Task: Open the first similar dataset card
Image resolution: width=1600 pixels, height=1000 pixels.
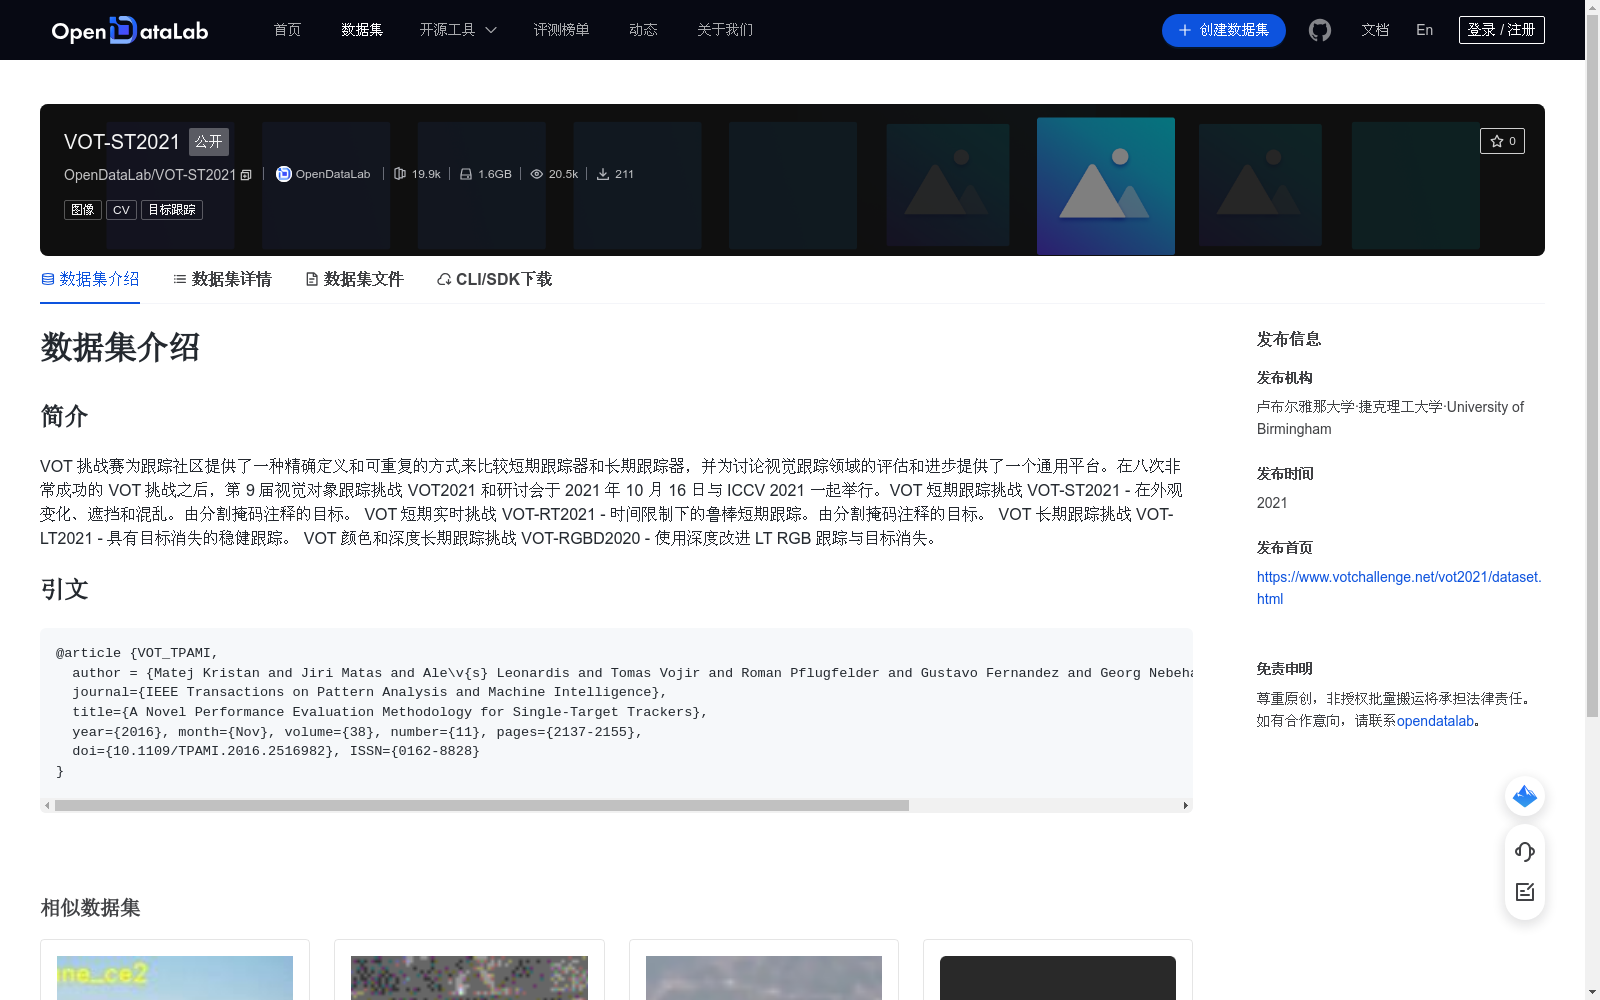Action: tap(175, 970)
